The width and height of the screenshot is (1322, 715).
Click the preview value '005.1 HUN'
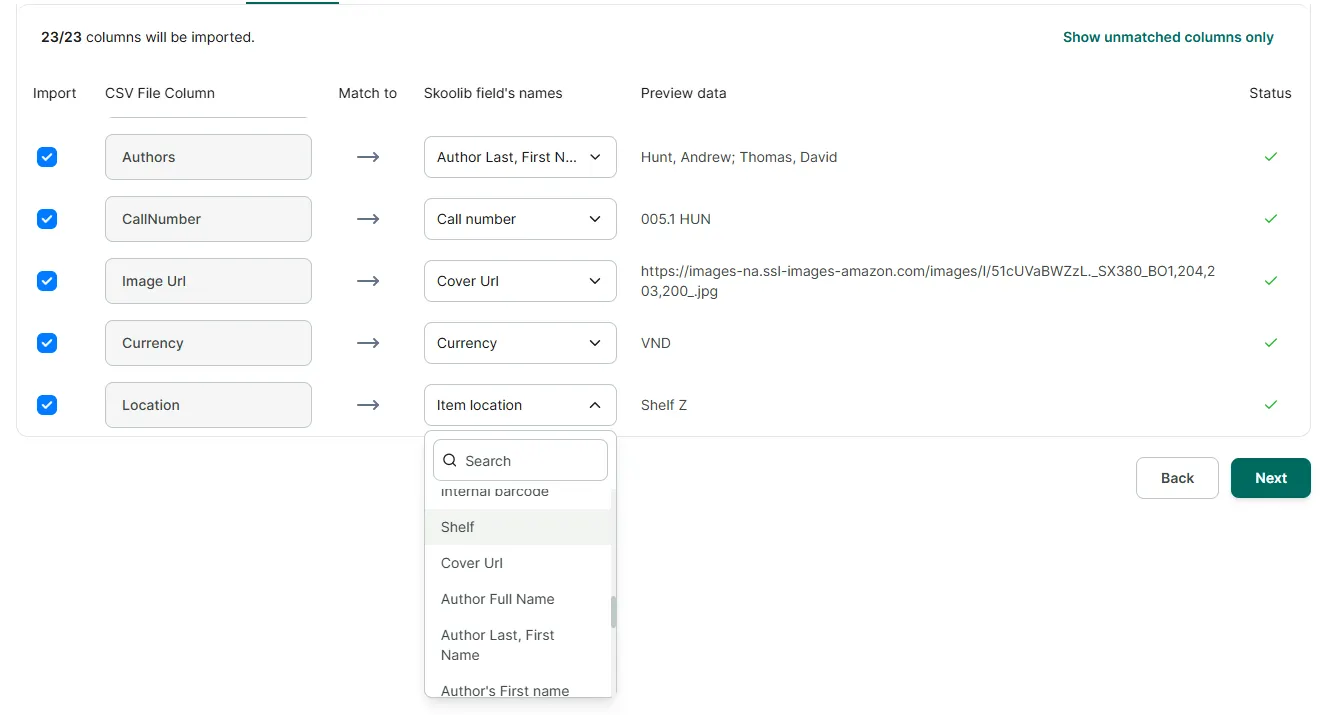click(676, 219)
